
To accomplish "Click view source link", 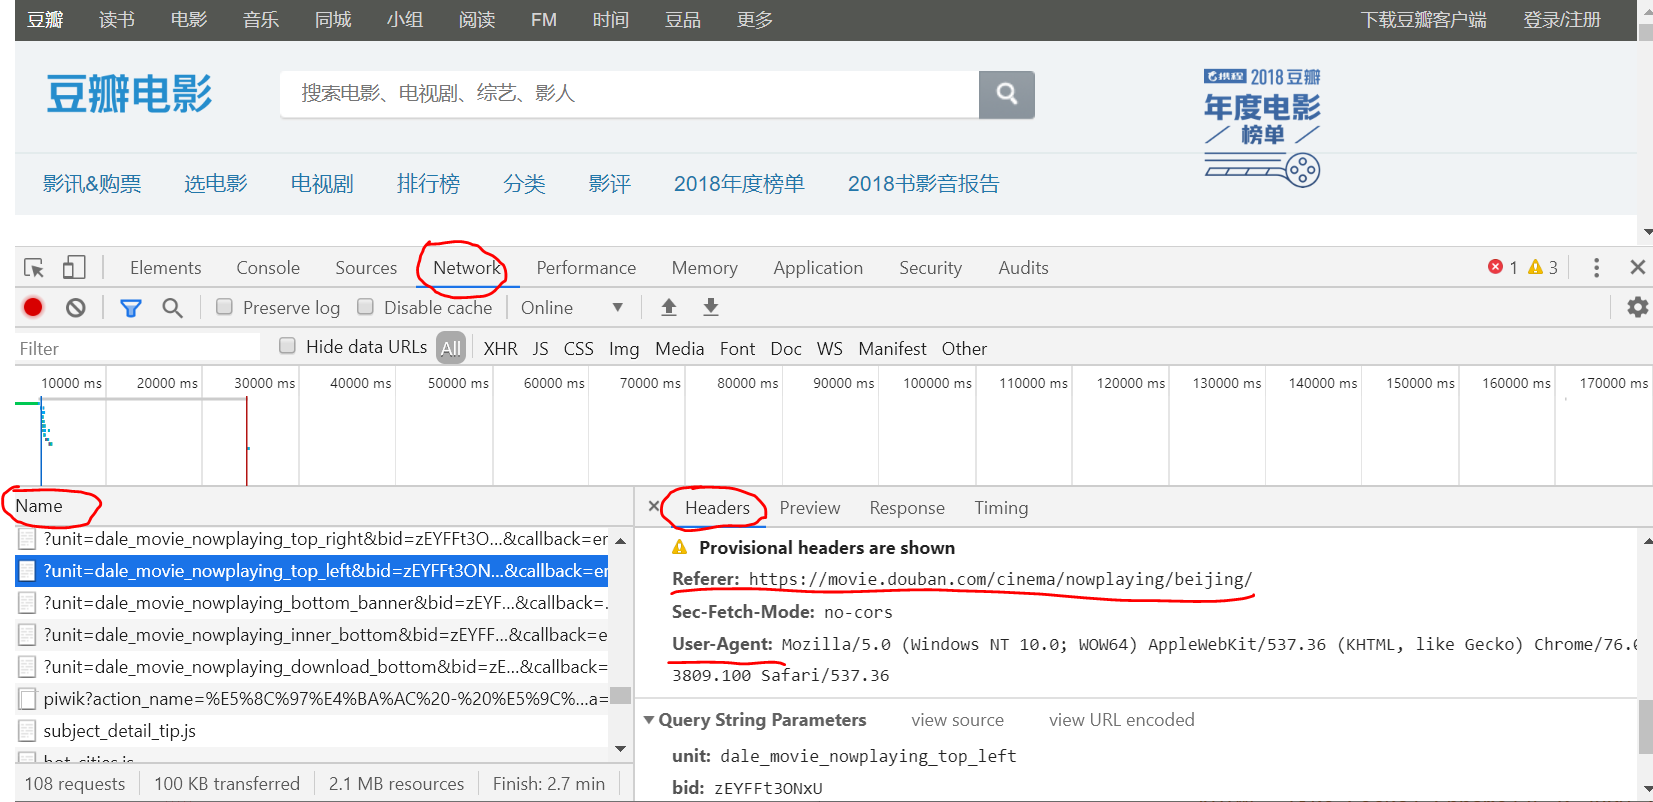I will click(957, 720).
